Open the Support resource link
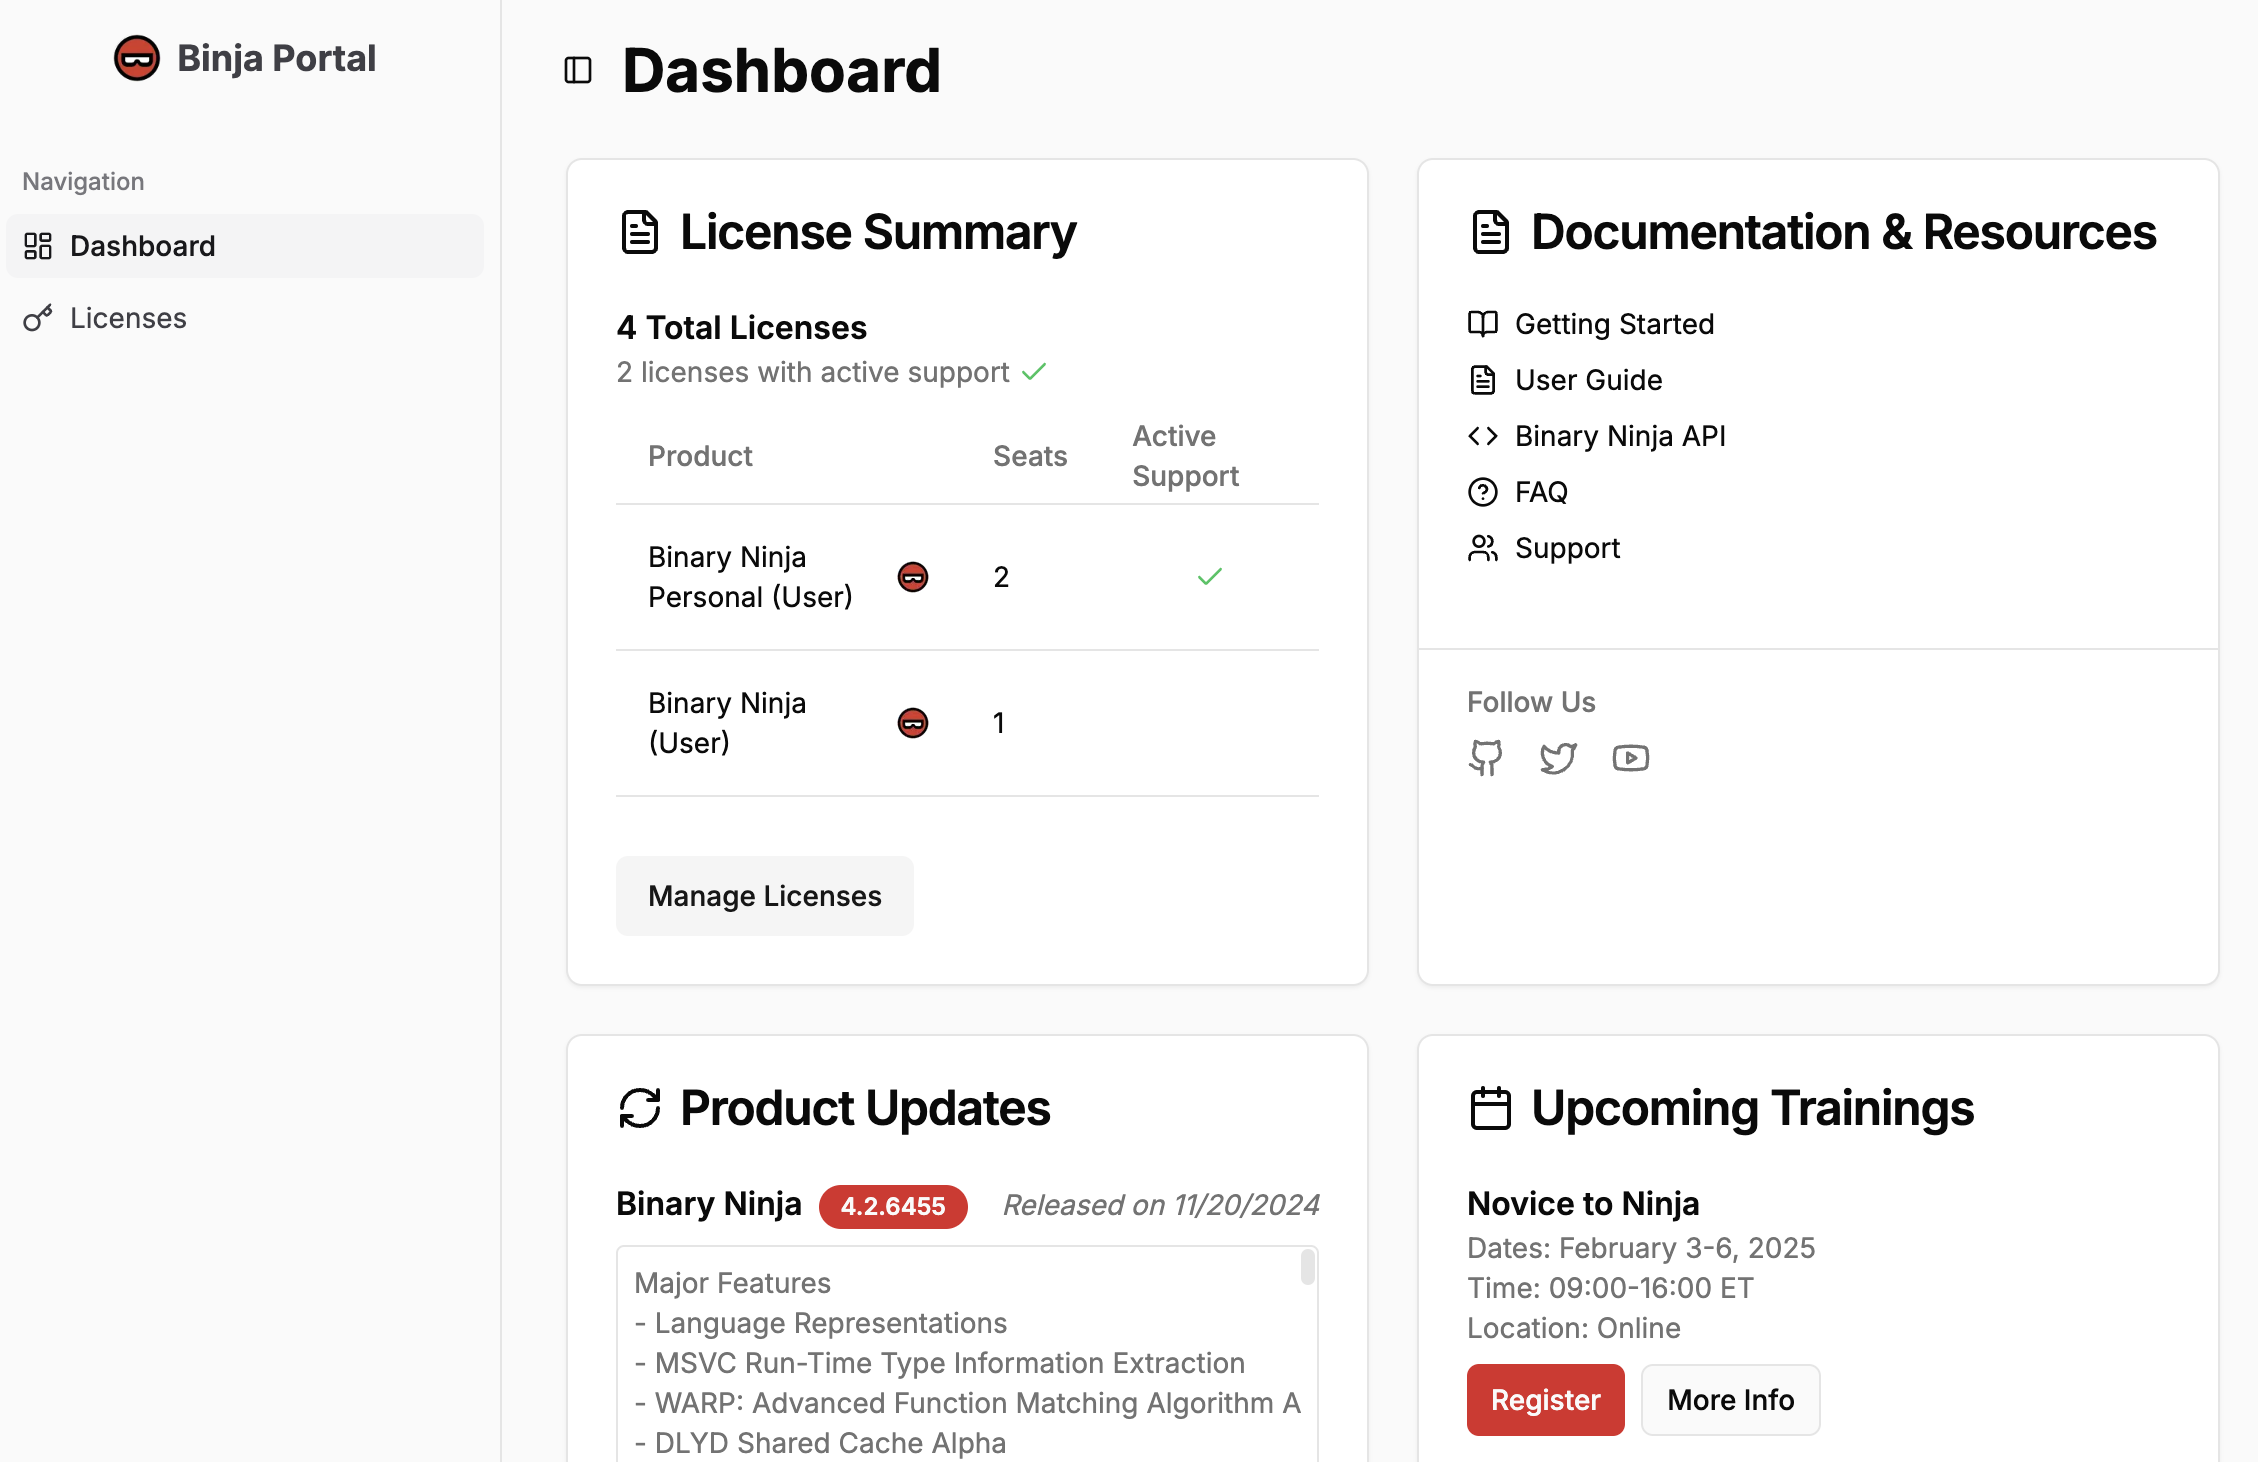Image resolution: width=2258 pixels, height=1462 pixels. [x=1567, y=548]
